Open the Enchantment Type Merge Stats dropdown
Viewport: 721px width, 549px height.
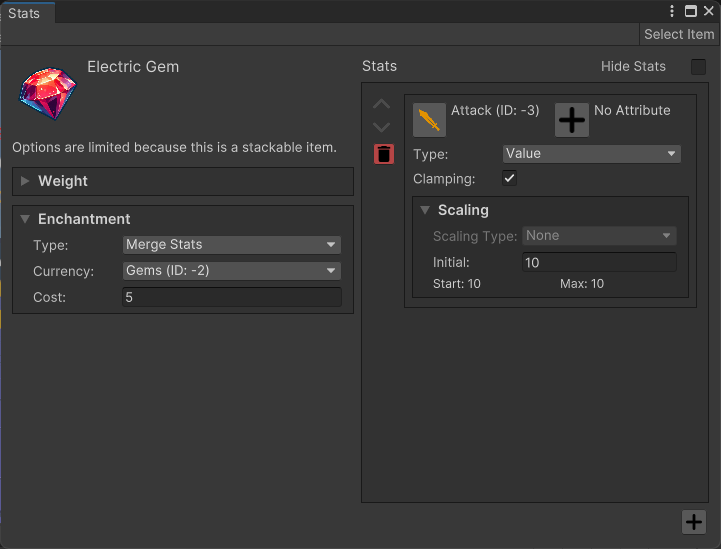click(x=232, y=245)
